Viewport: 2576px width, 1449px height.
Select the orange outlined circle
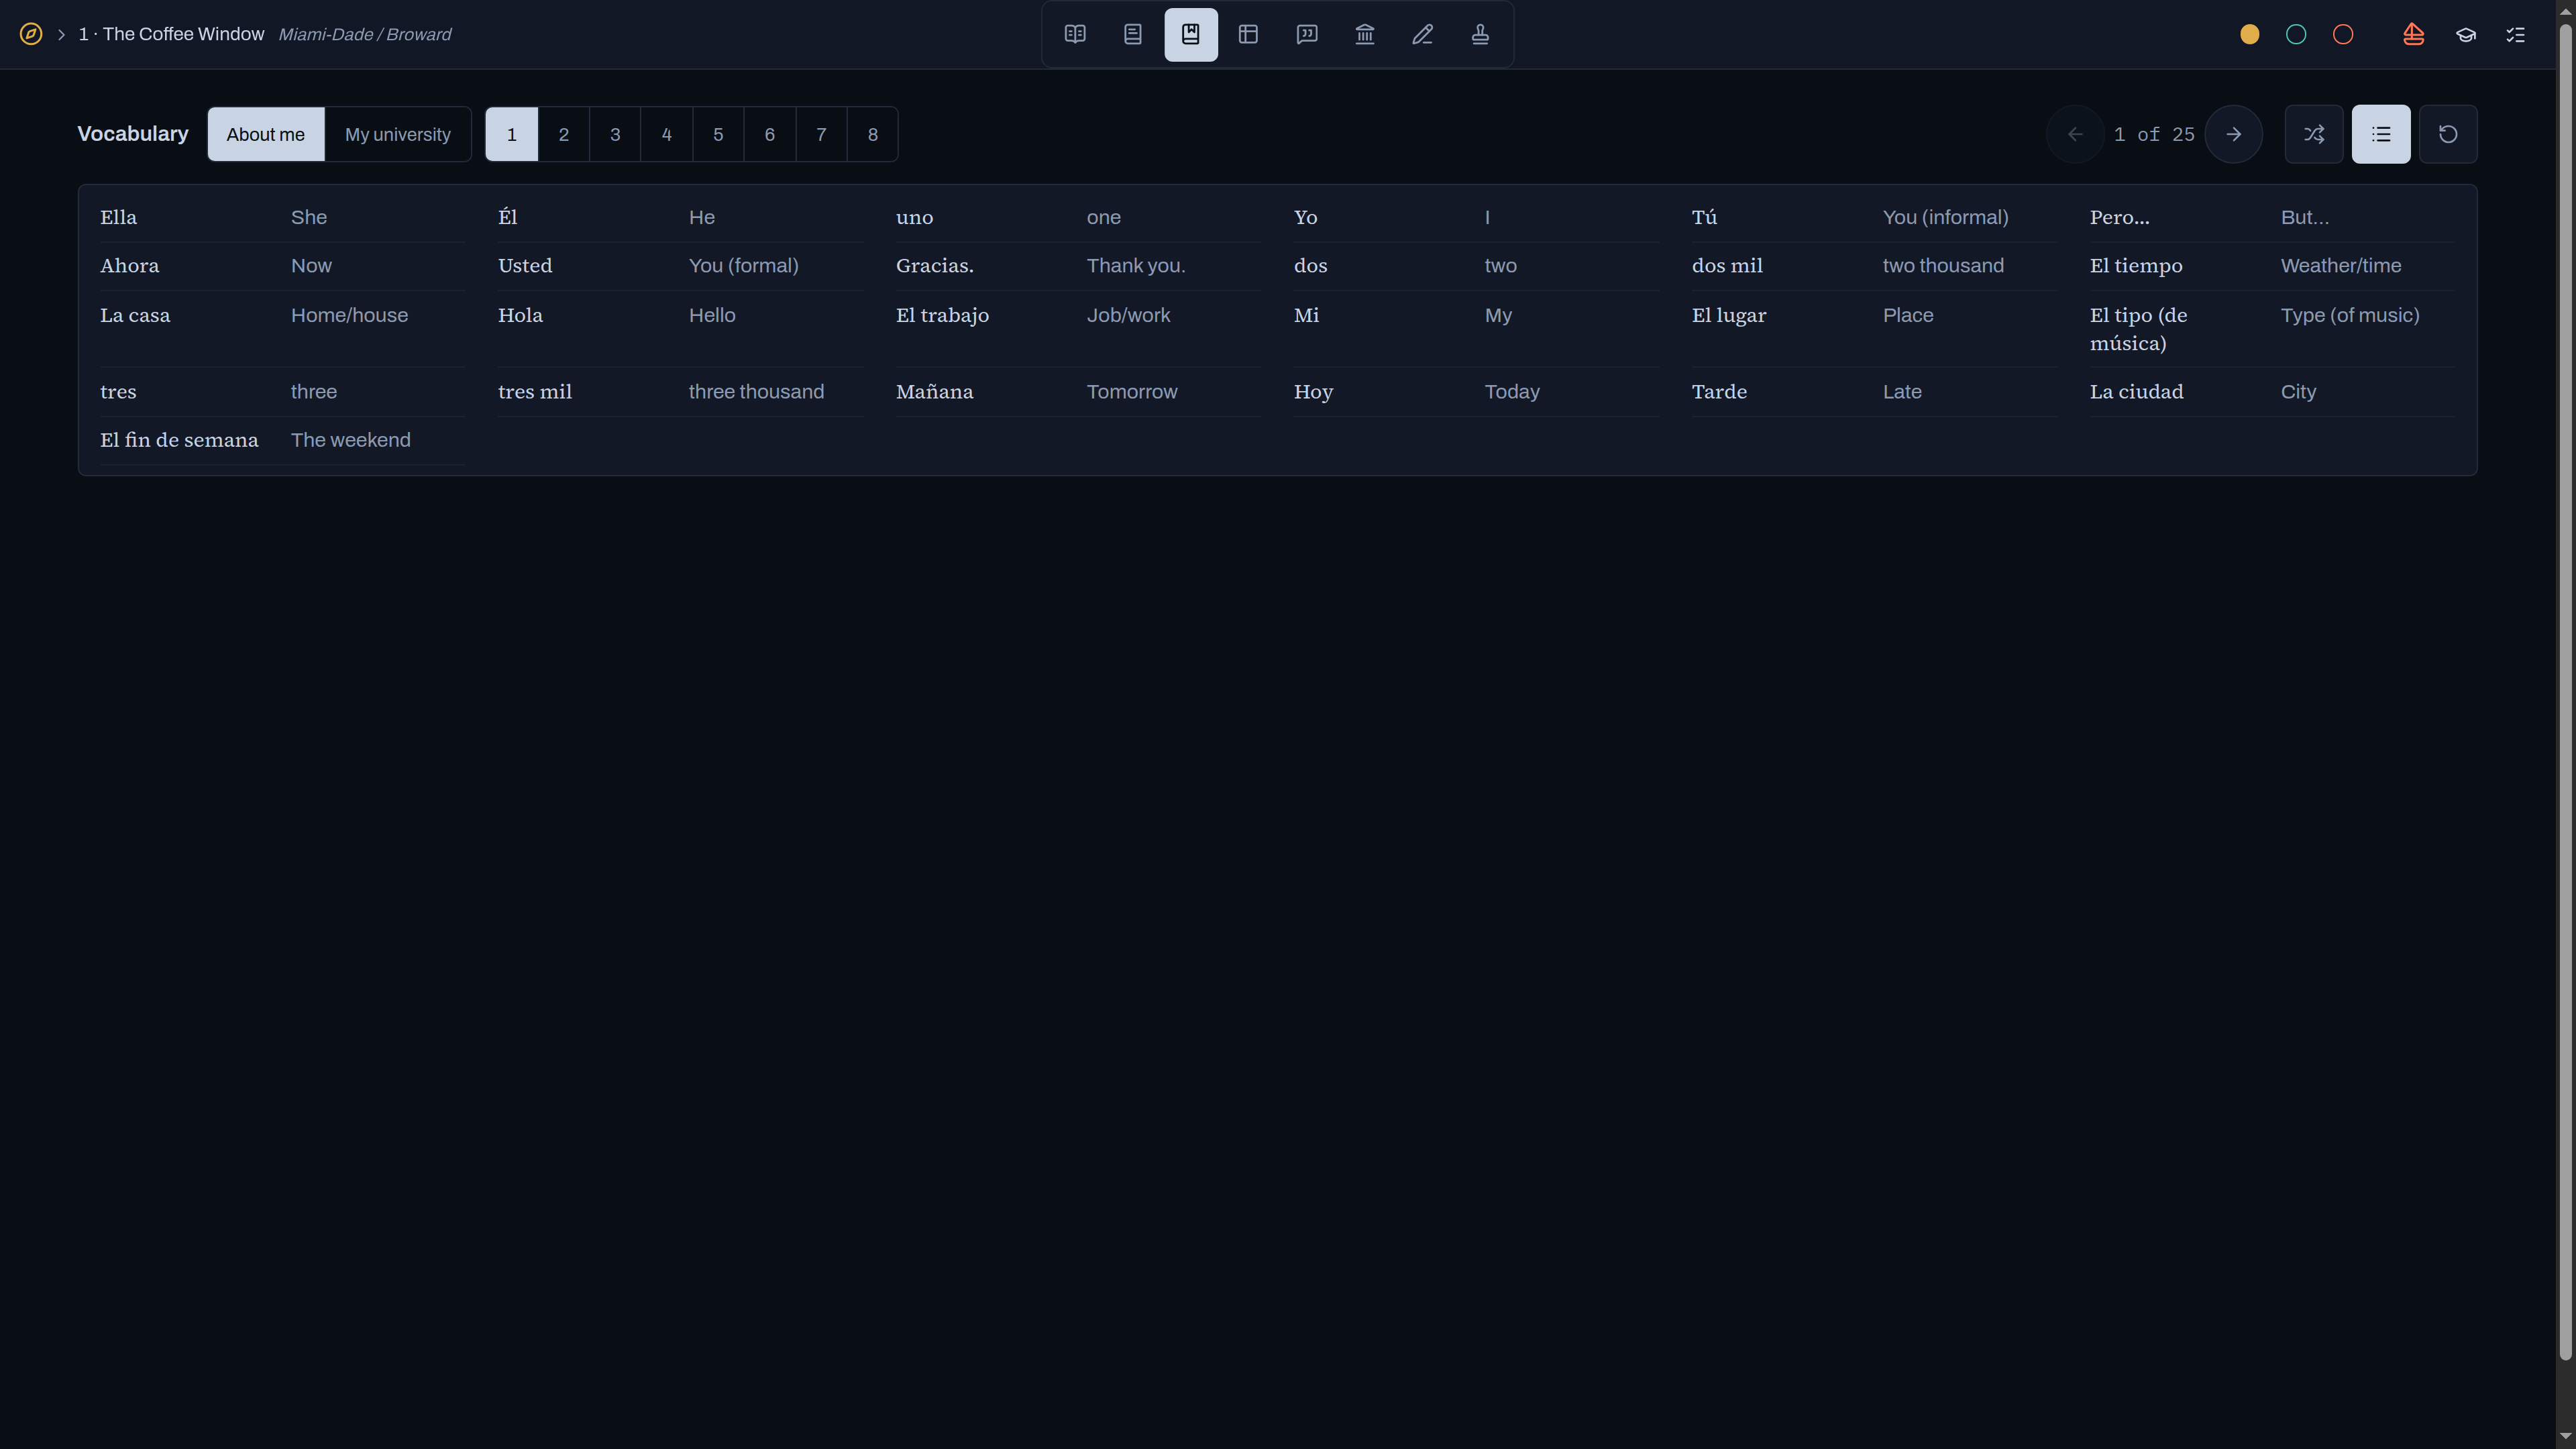coord(2343,34)
